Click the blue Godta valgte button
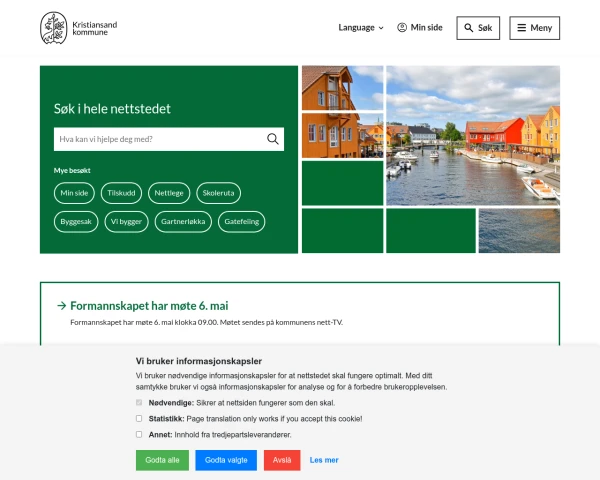Viewport: 600px width, 480px height. click(226, 460)
